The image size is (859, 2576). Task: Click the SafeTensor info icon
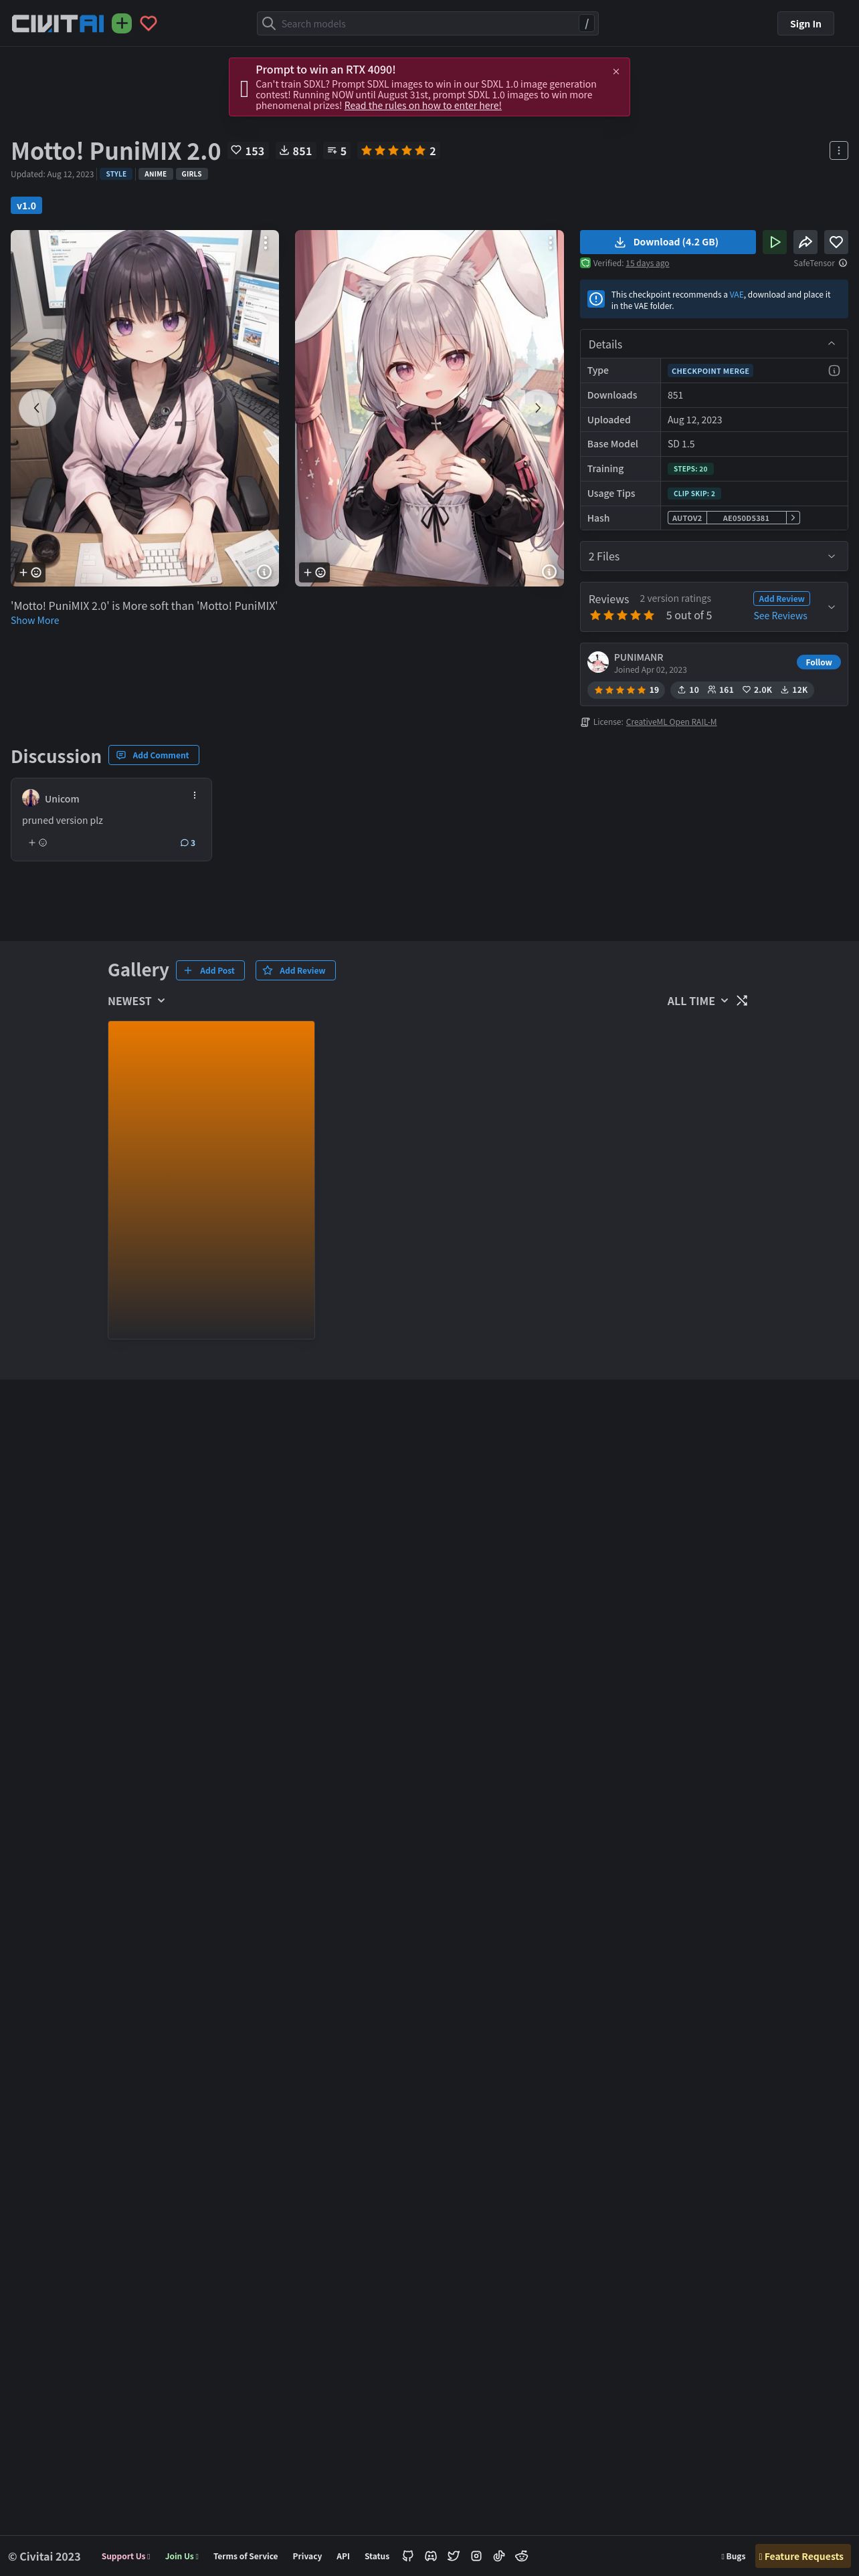coord(843,263)
